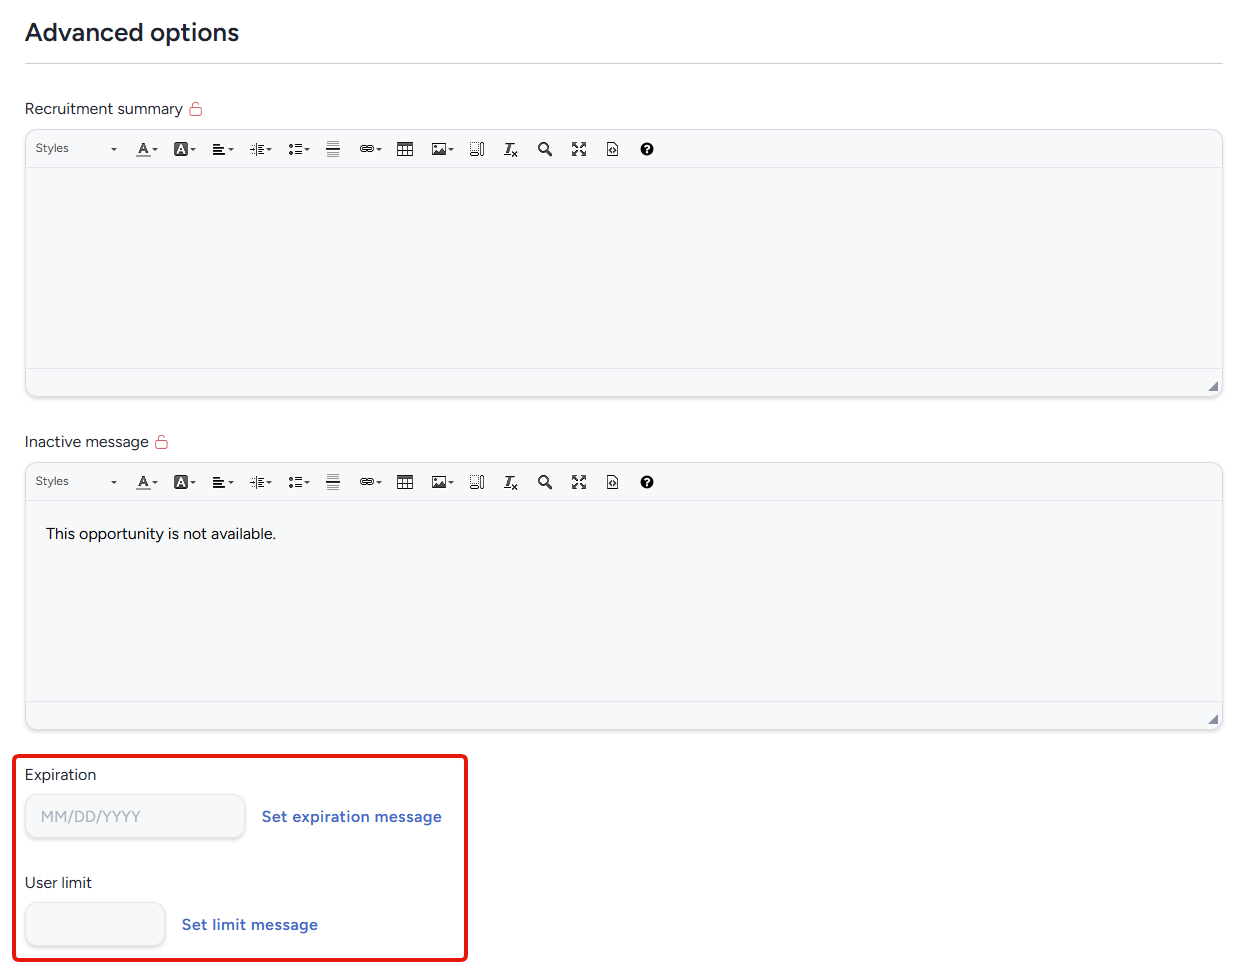Insert table in Recruitment summary editor
1251x973 pixels.
(405, 149)
